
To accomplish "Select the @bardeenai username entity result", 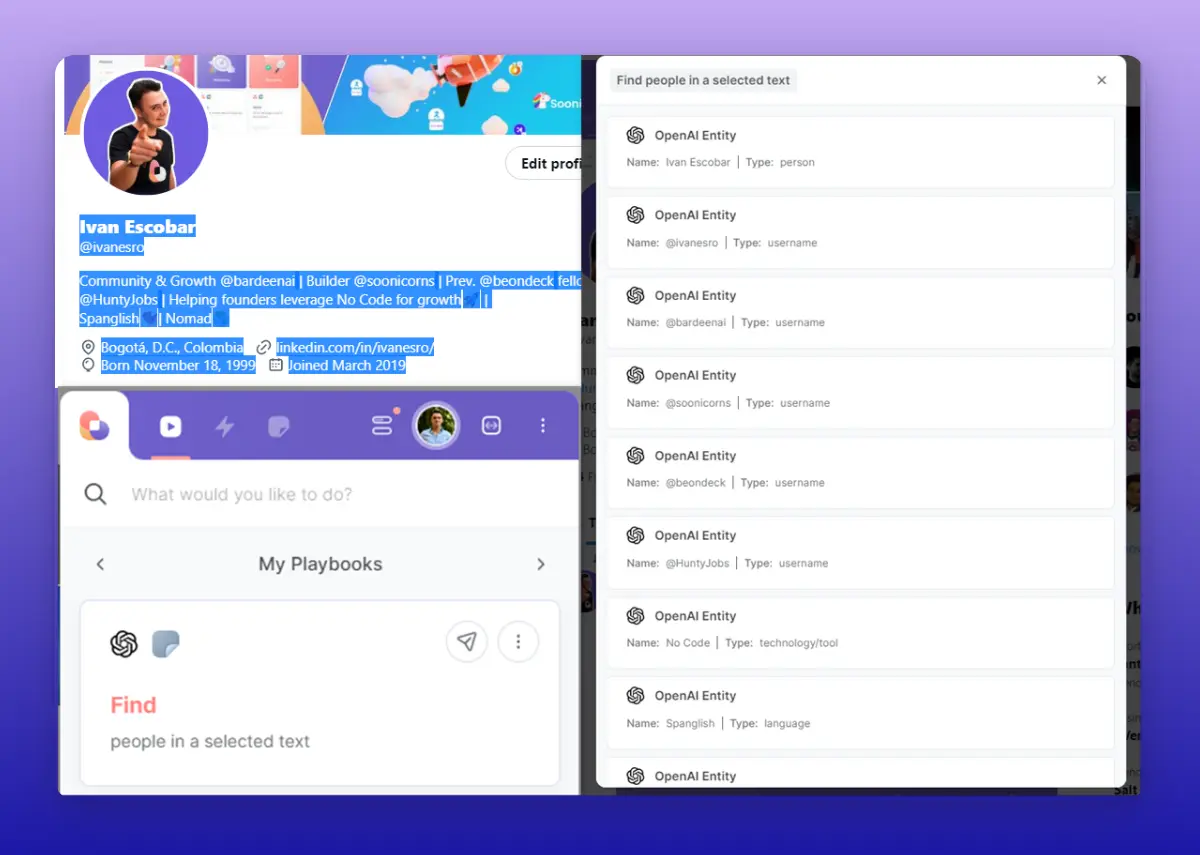I will [860, 312].
